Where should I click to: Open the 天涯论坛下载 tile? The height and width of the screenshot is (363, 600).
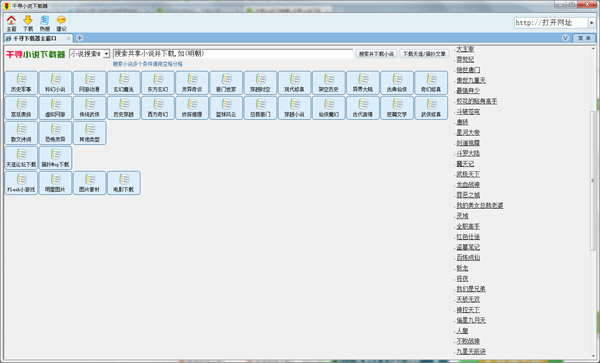(21, 158)
